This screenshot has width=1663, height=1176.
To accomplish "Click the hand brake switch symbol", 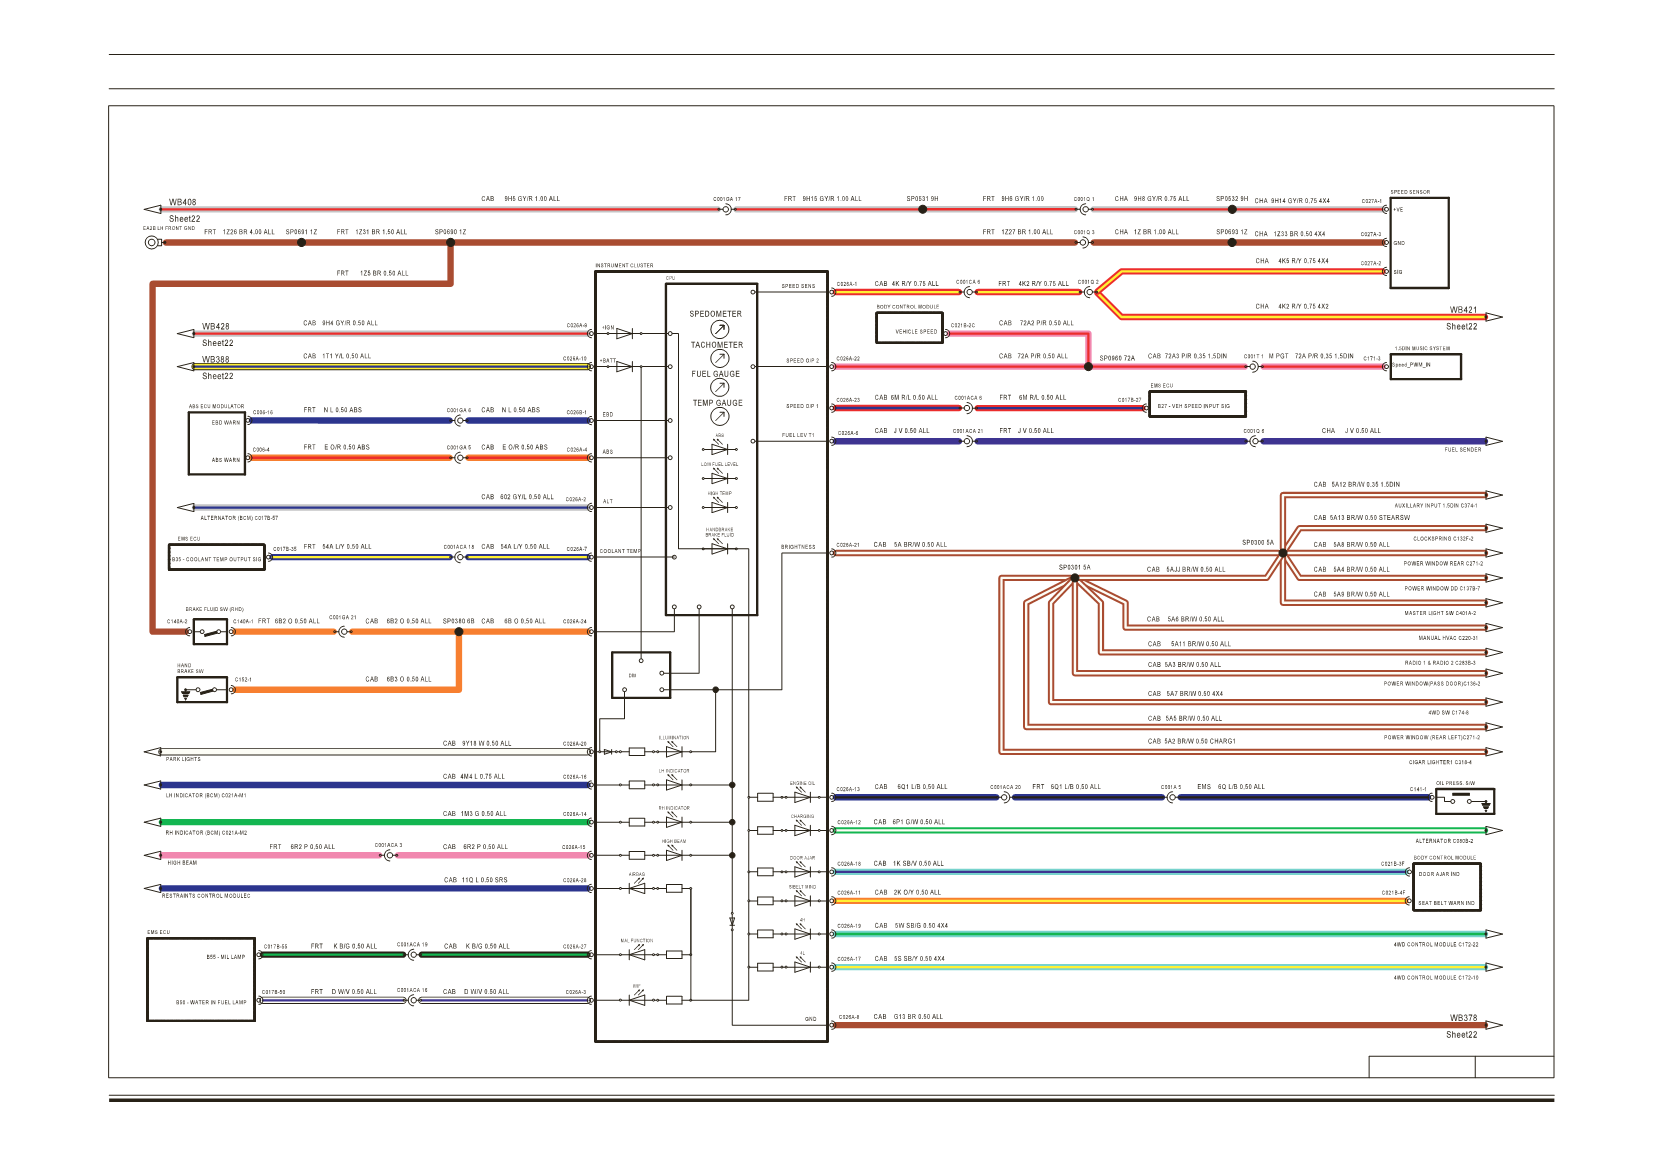I will coord(202,690).
